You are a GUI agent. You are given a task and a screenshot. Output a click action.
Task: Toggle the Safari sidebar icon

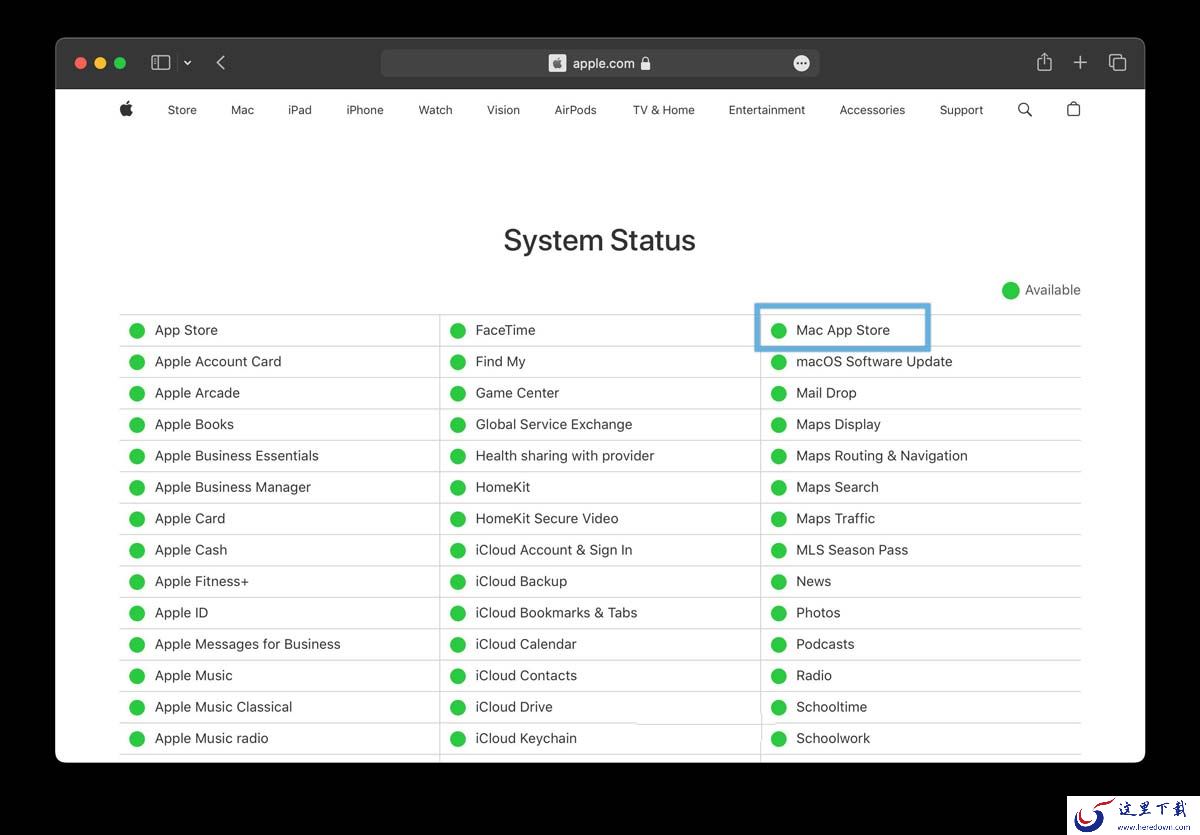coord(160,63)
